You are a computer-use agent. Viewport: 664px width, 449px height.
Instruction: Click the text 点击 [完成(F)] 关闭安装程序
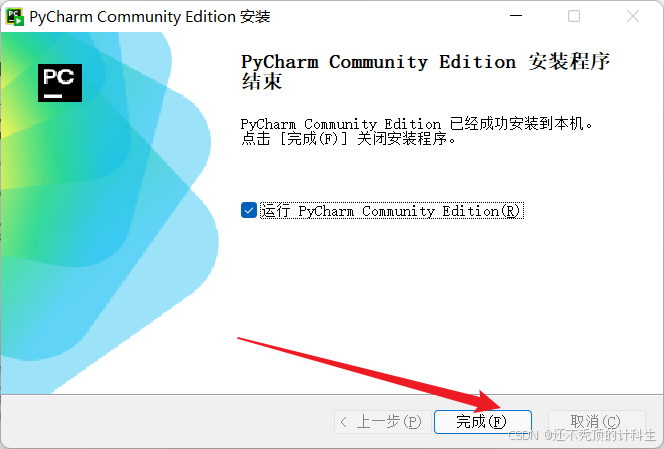(348, 139)
